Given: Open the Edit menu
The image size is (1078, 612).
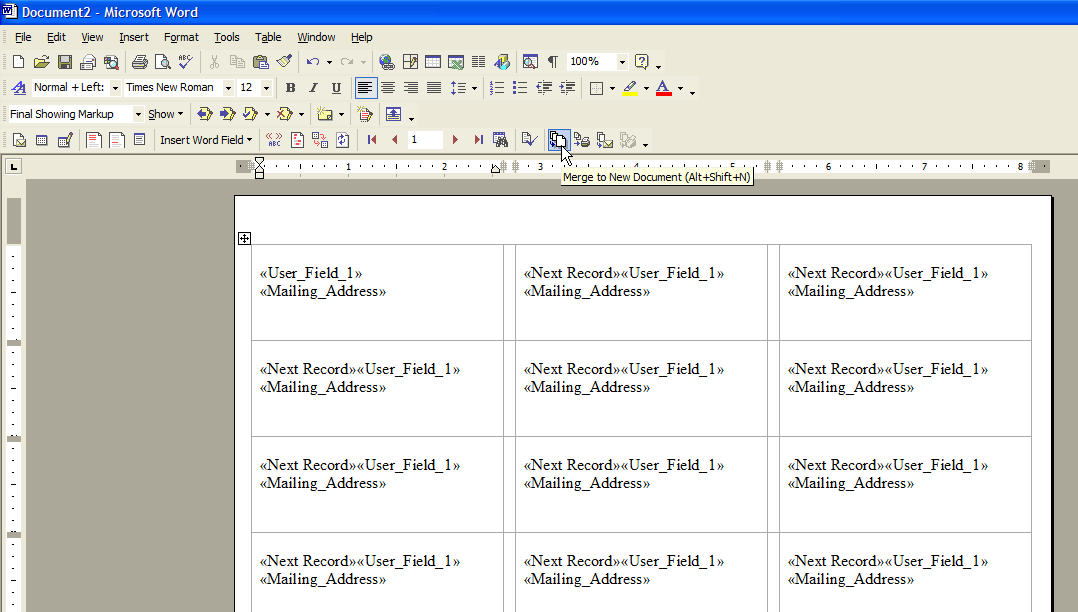Looking at the screenshot, I should tap(56, 37).
